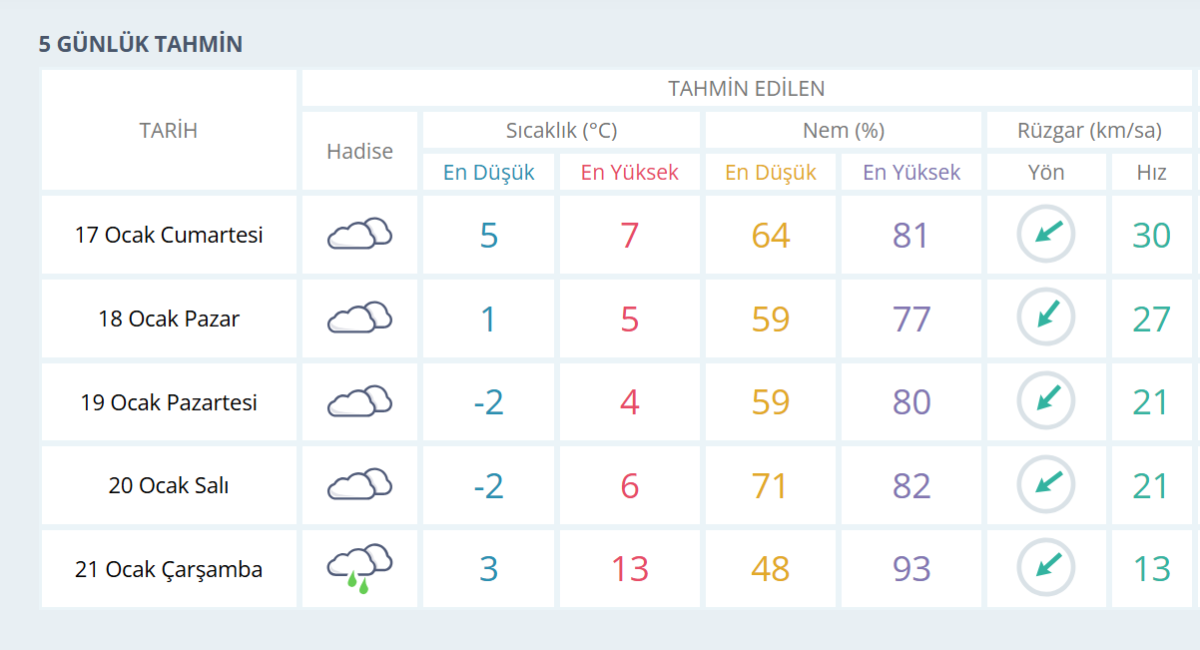The width and height of the screenshot is (1200, 650).
Task: Click the wind speed value 30
Action: 1151,235
